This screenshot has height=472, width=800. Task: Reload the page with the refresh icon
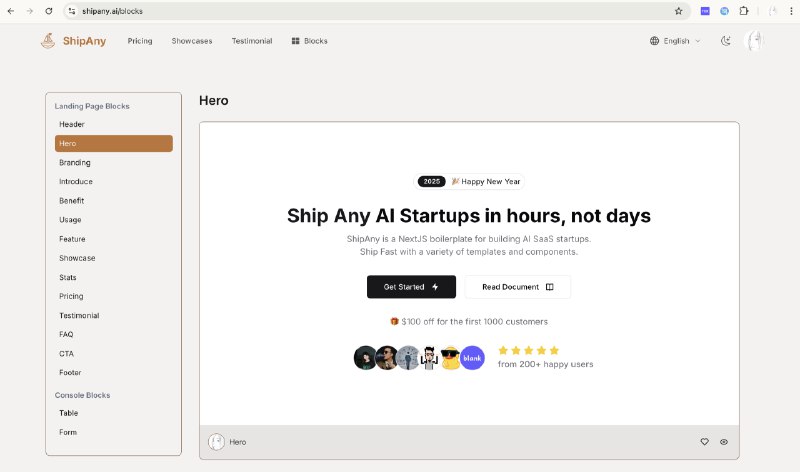point(48,11)
